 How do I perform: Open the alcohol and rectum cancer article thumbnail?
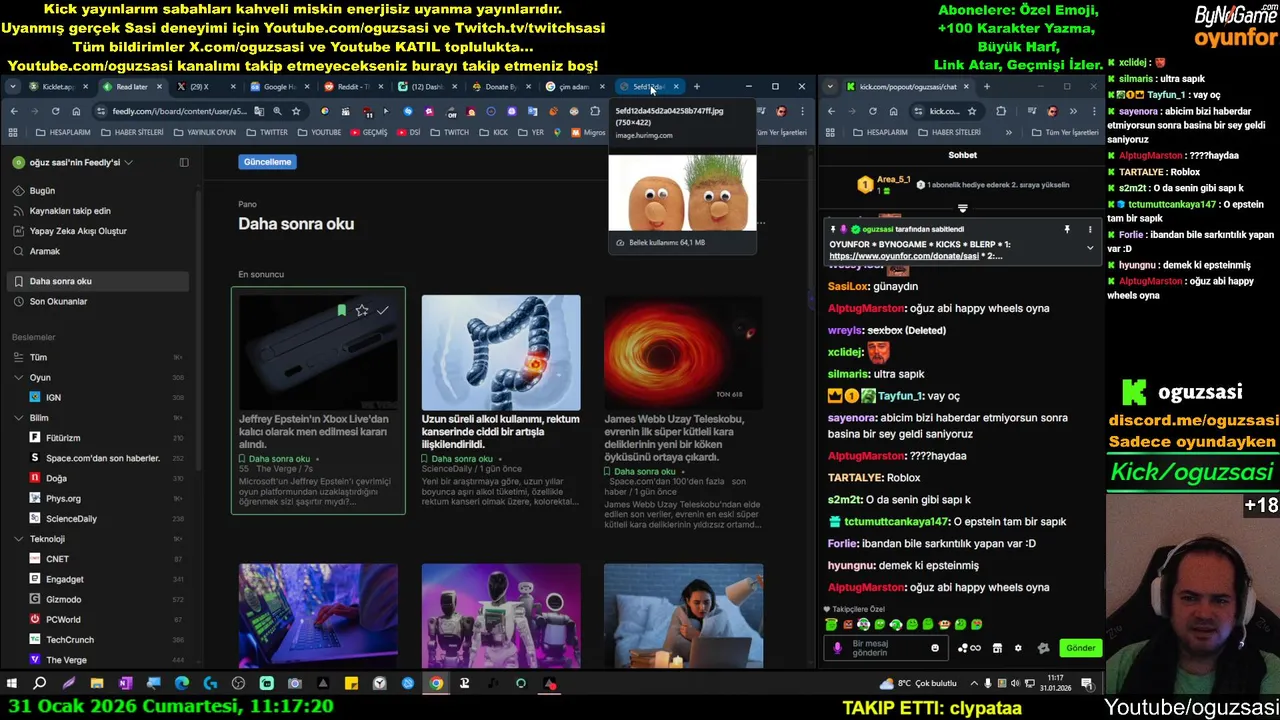coord(501,352)
